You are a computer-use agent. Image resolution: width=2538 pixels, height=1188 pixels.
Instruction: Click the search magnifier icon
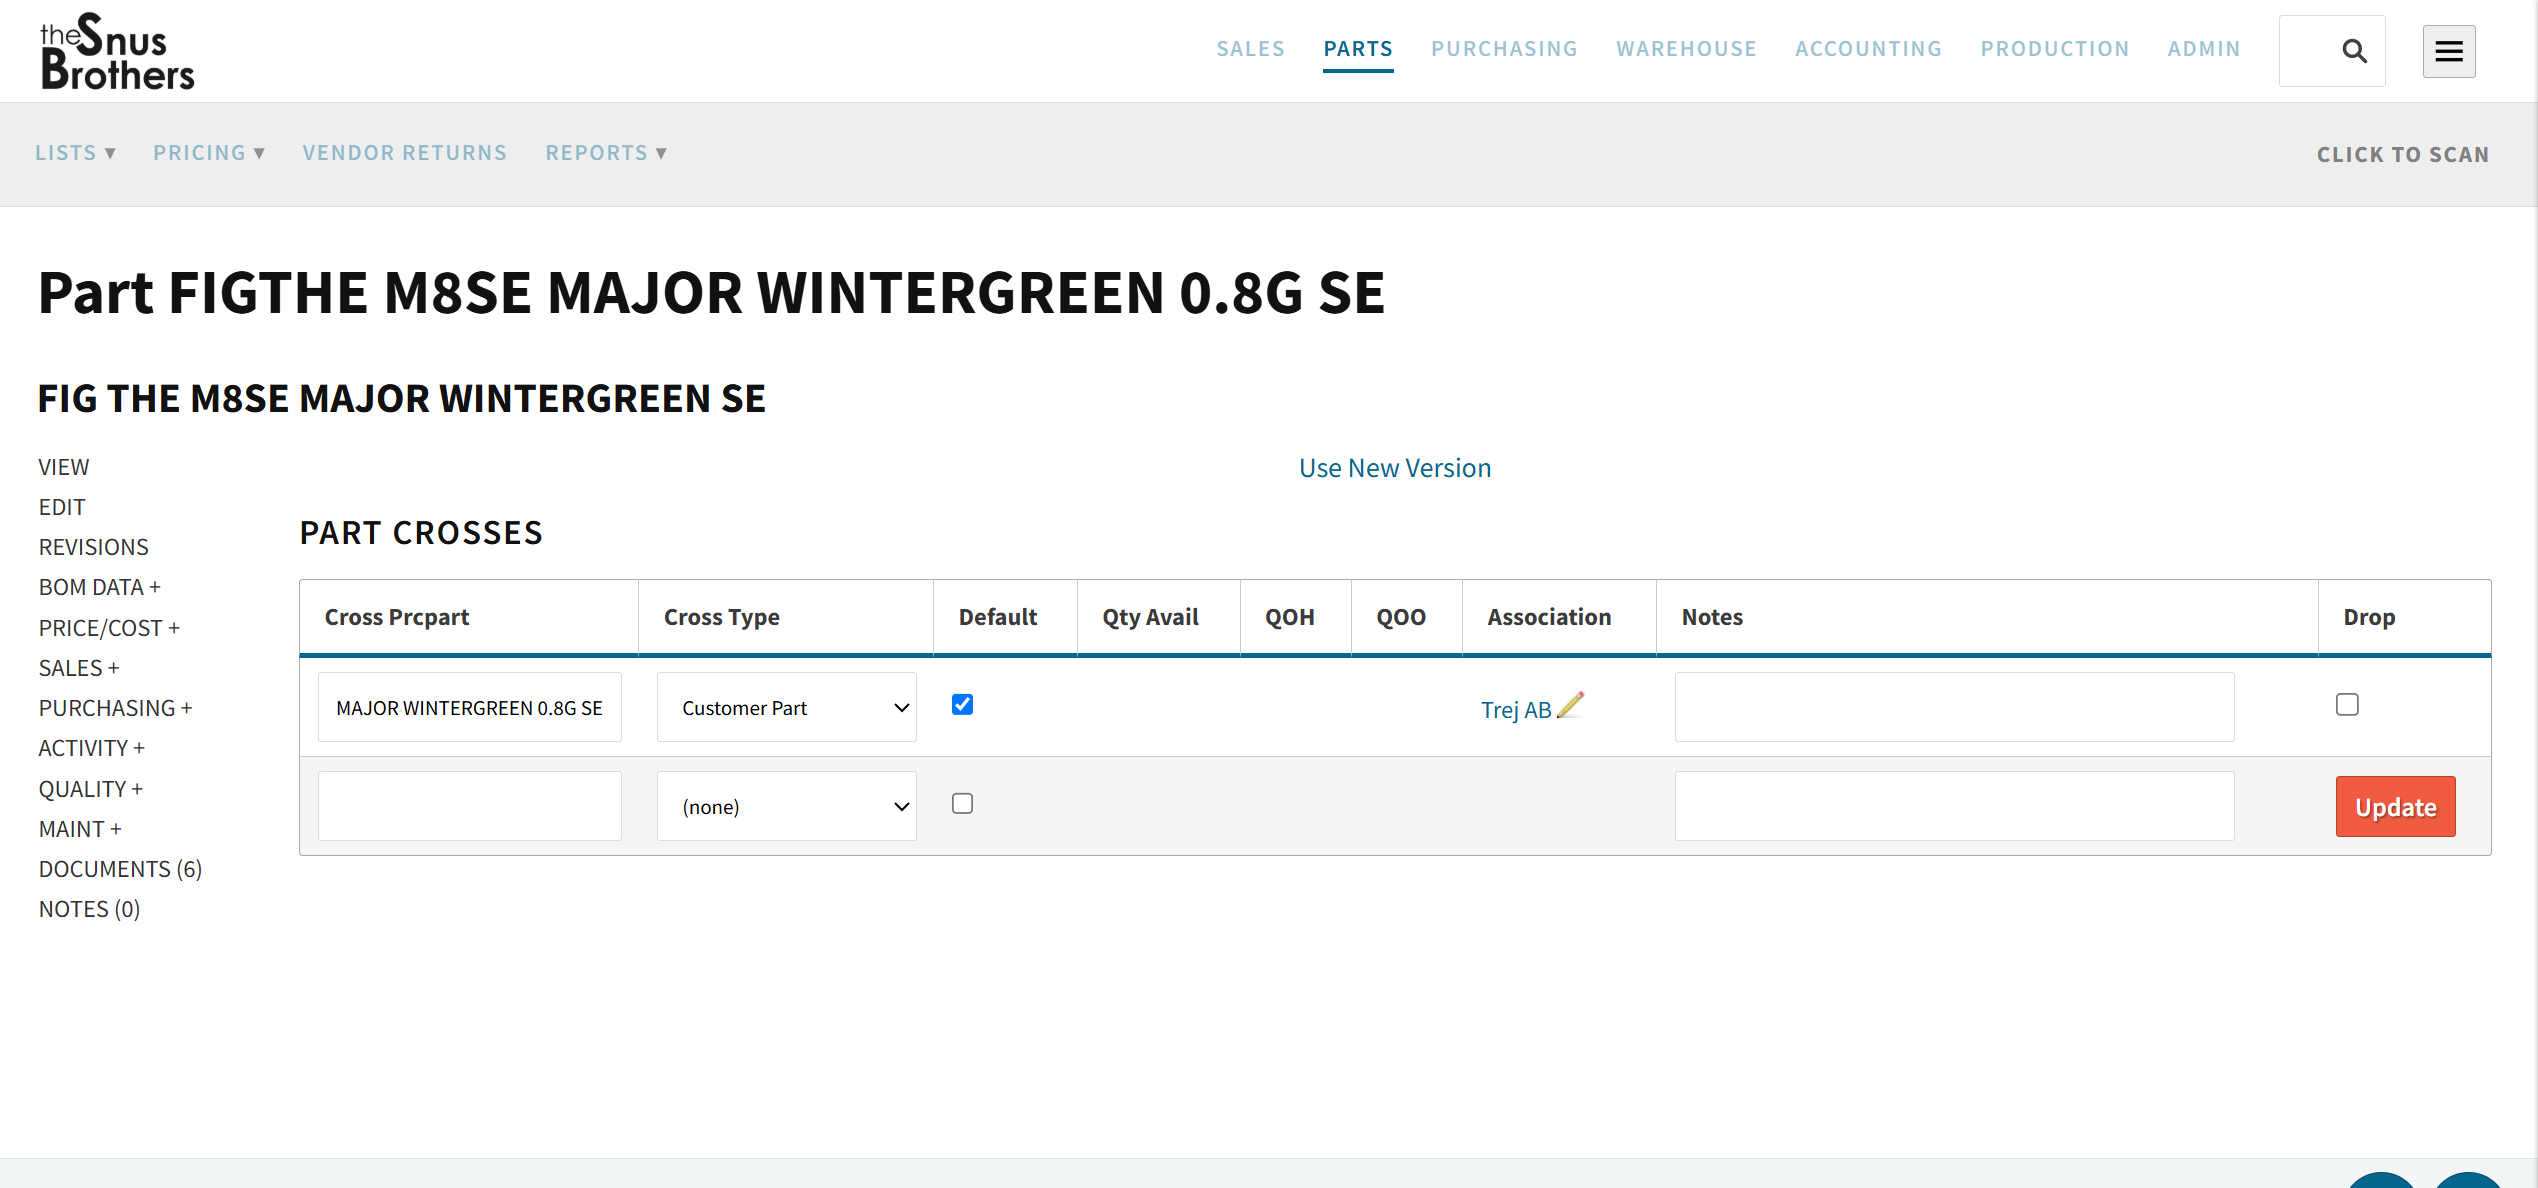point(2354,51)
